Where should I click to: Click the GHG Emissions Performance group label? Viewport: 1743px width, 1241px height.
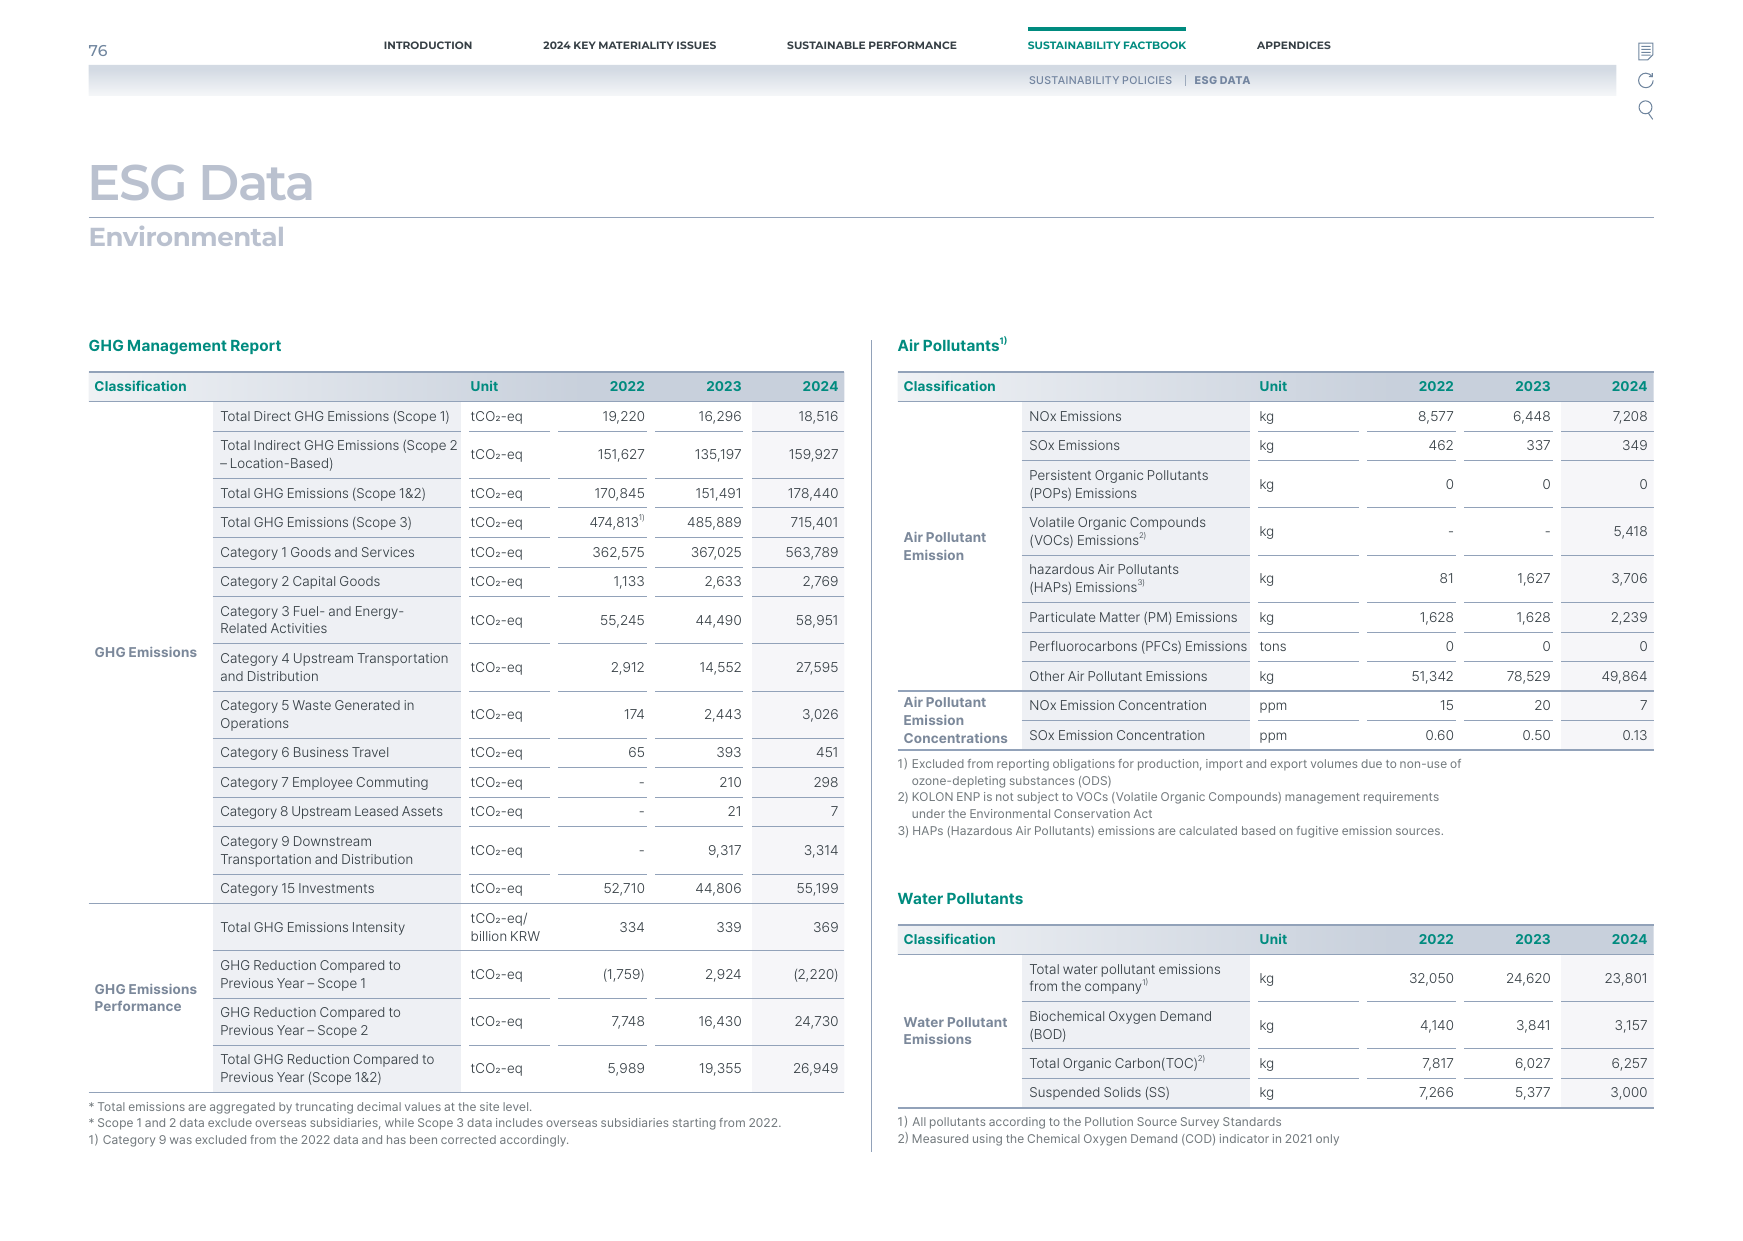(146, 998)
